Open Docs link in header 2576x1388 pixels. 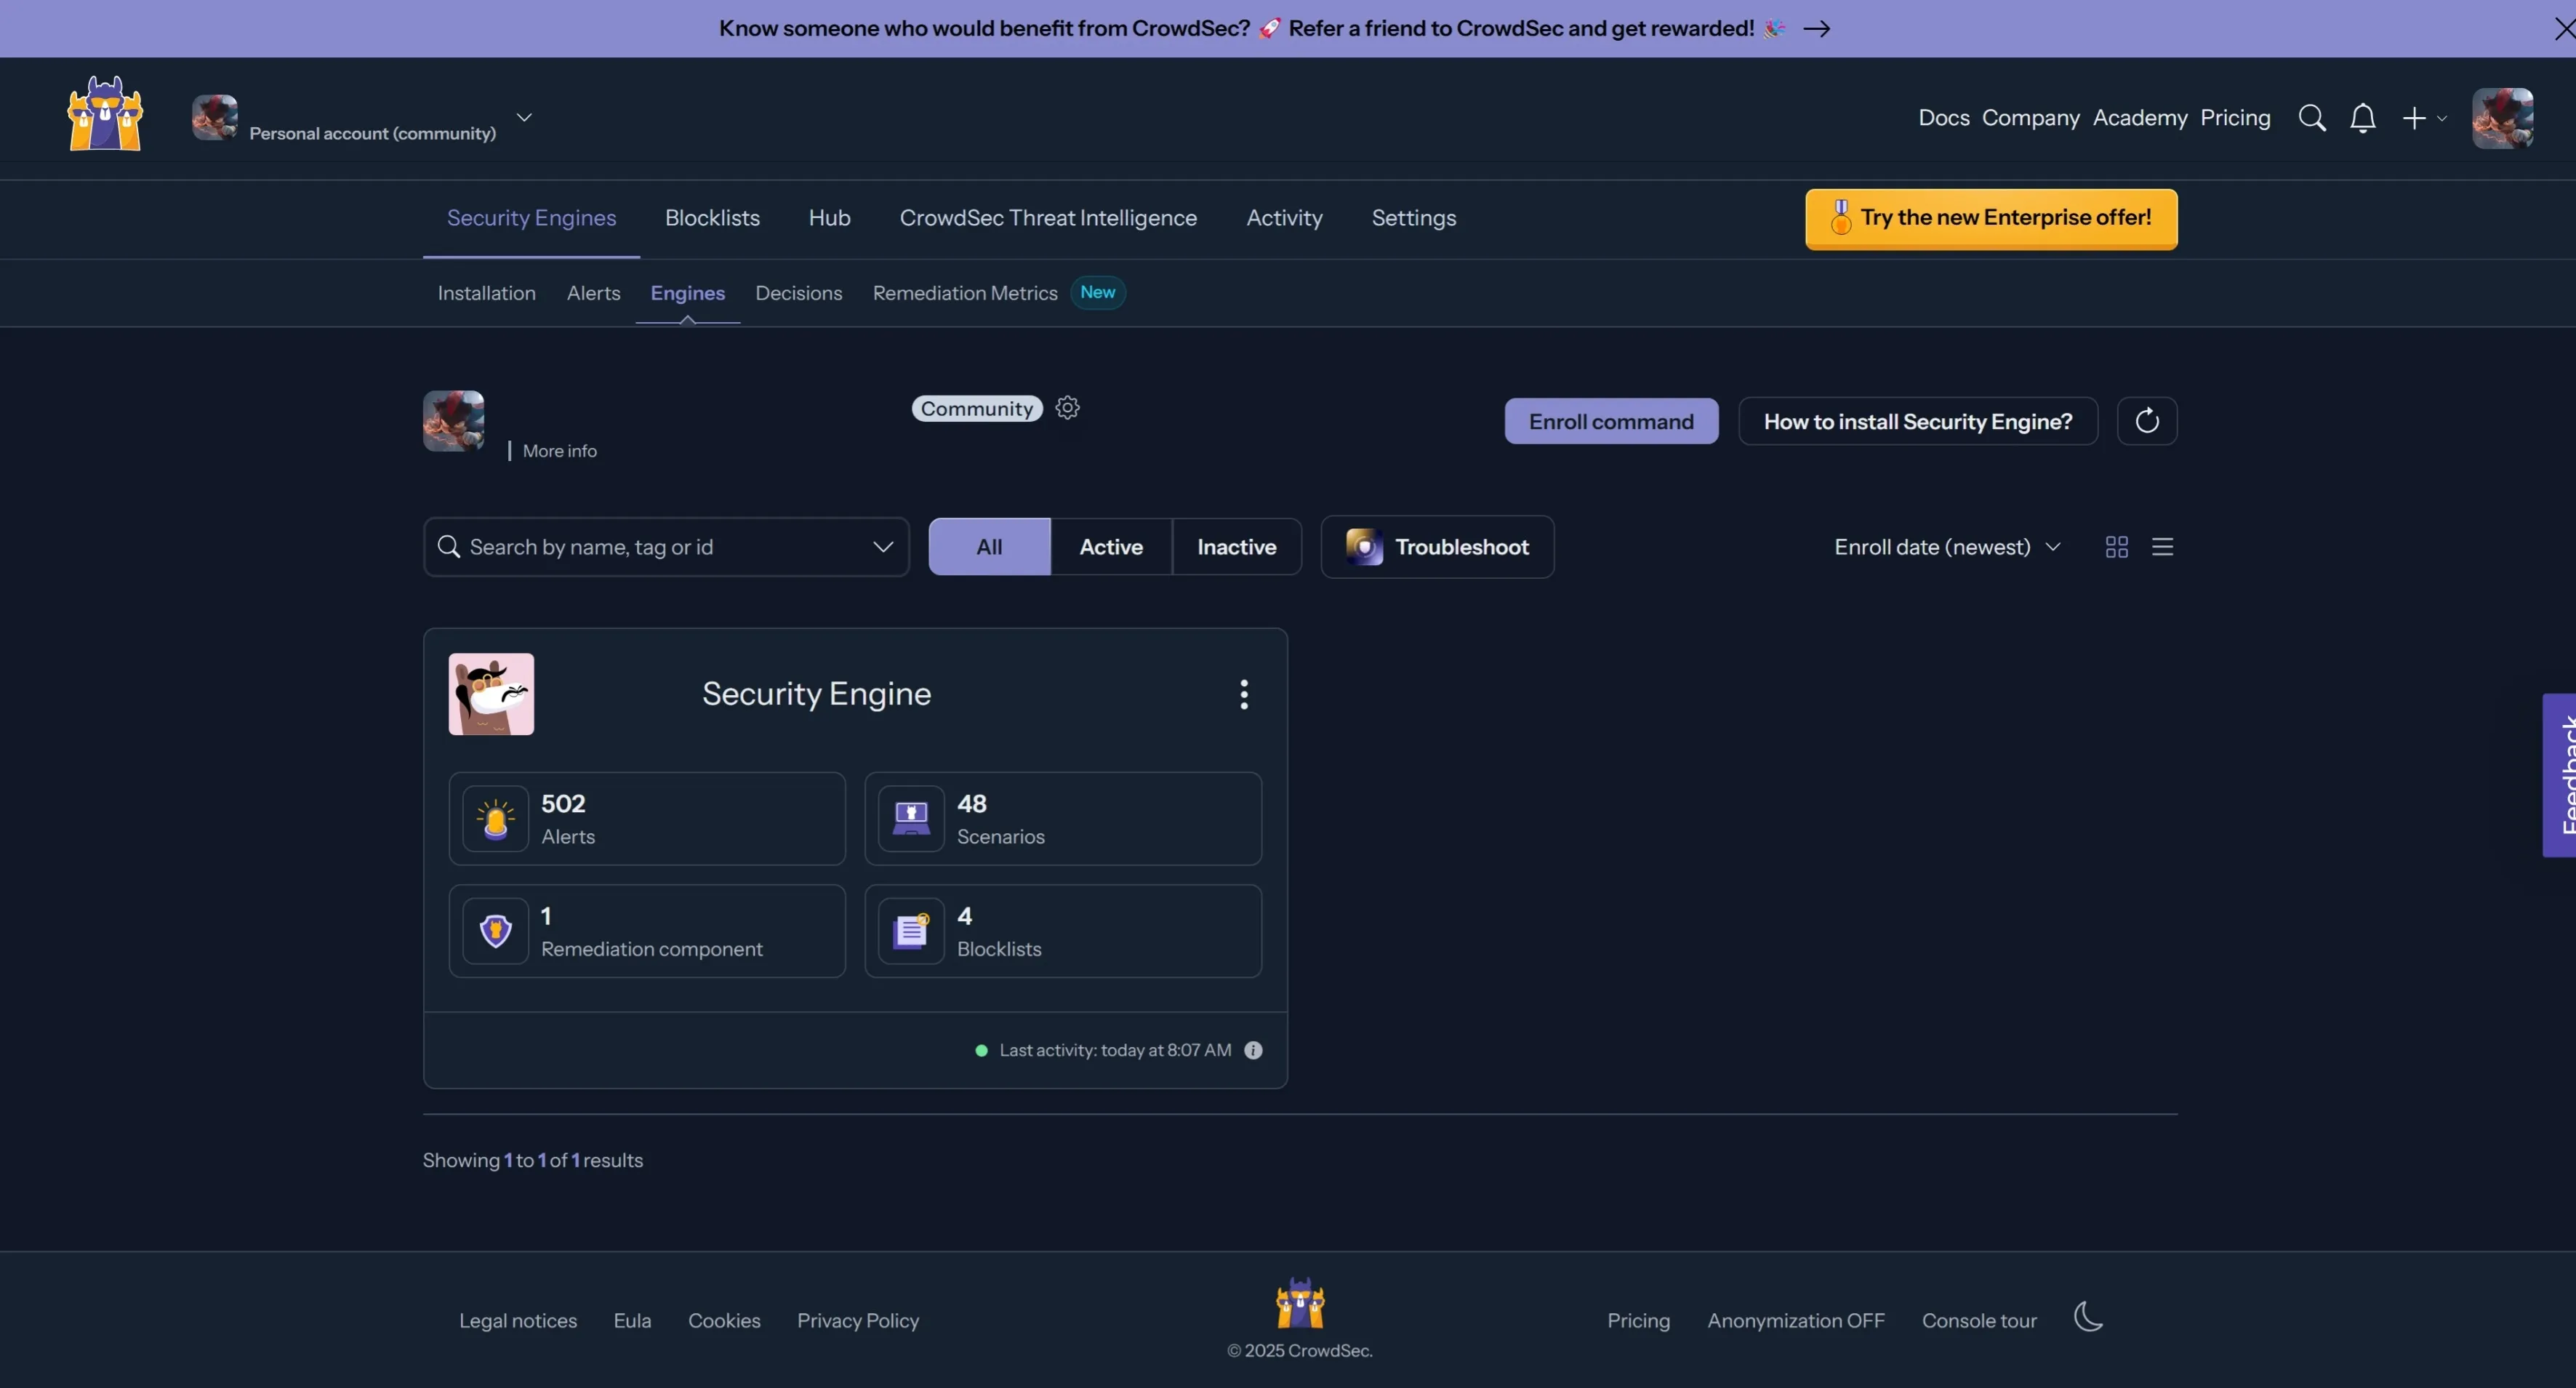pos(1943,118)
